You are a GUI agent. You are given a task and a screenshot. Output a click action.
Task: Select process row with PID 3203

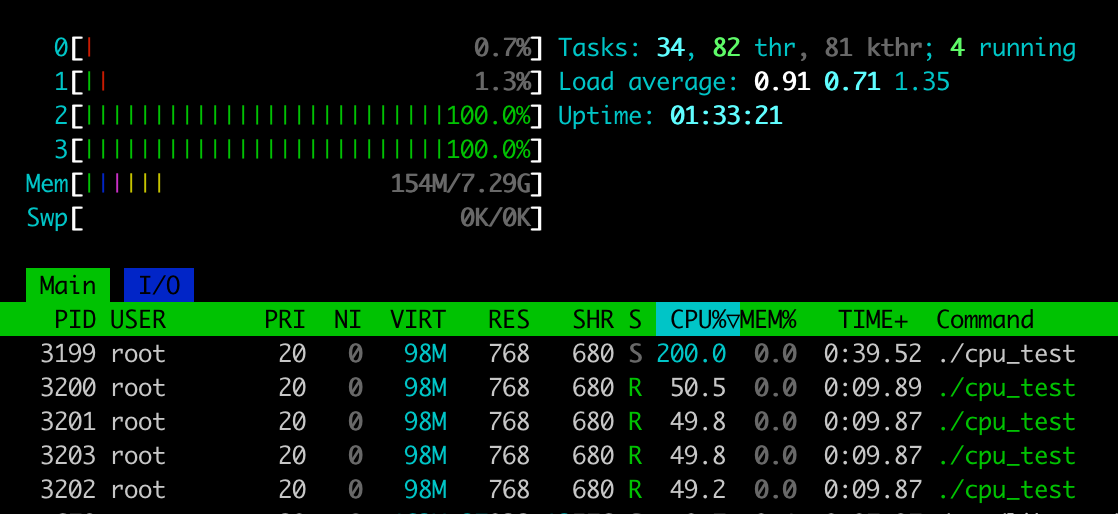[558, 456]
